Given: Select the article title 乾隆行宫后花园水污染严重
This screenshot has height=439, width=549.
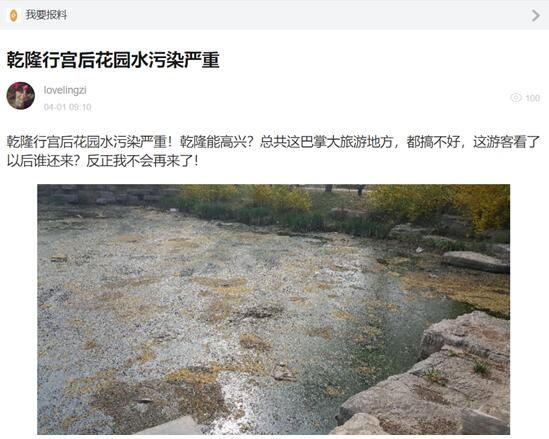Looking at the screenshot, I should point(113,60).
